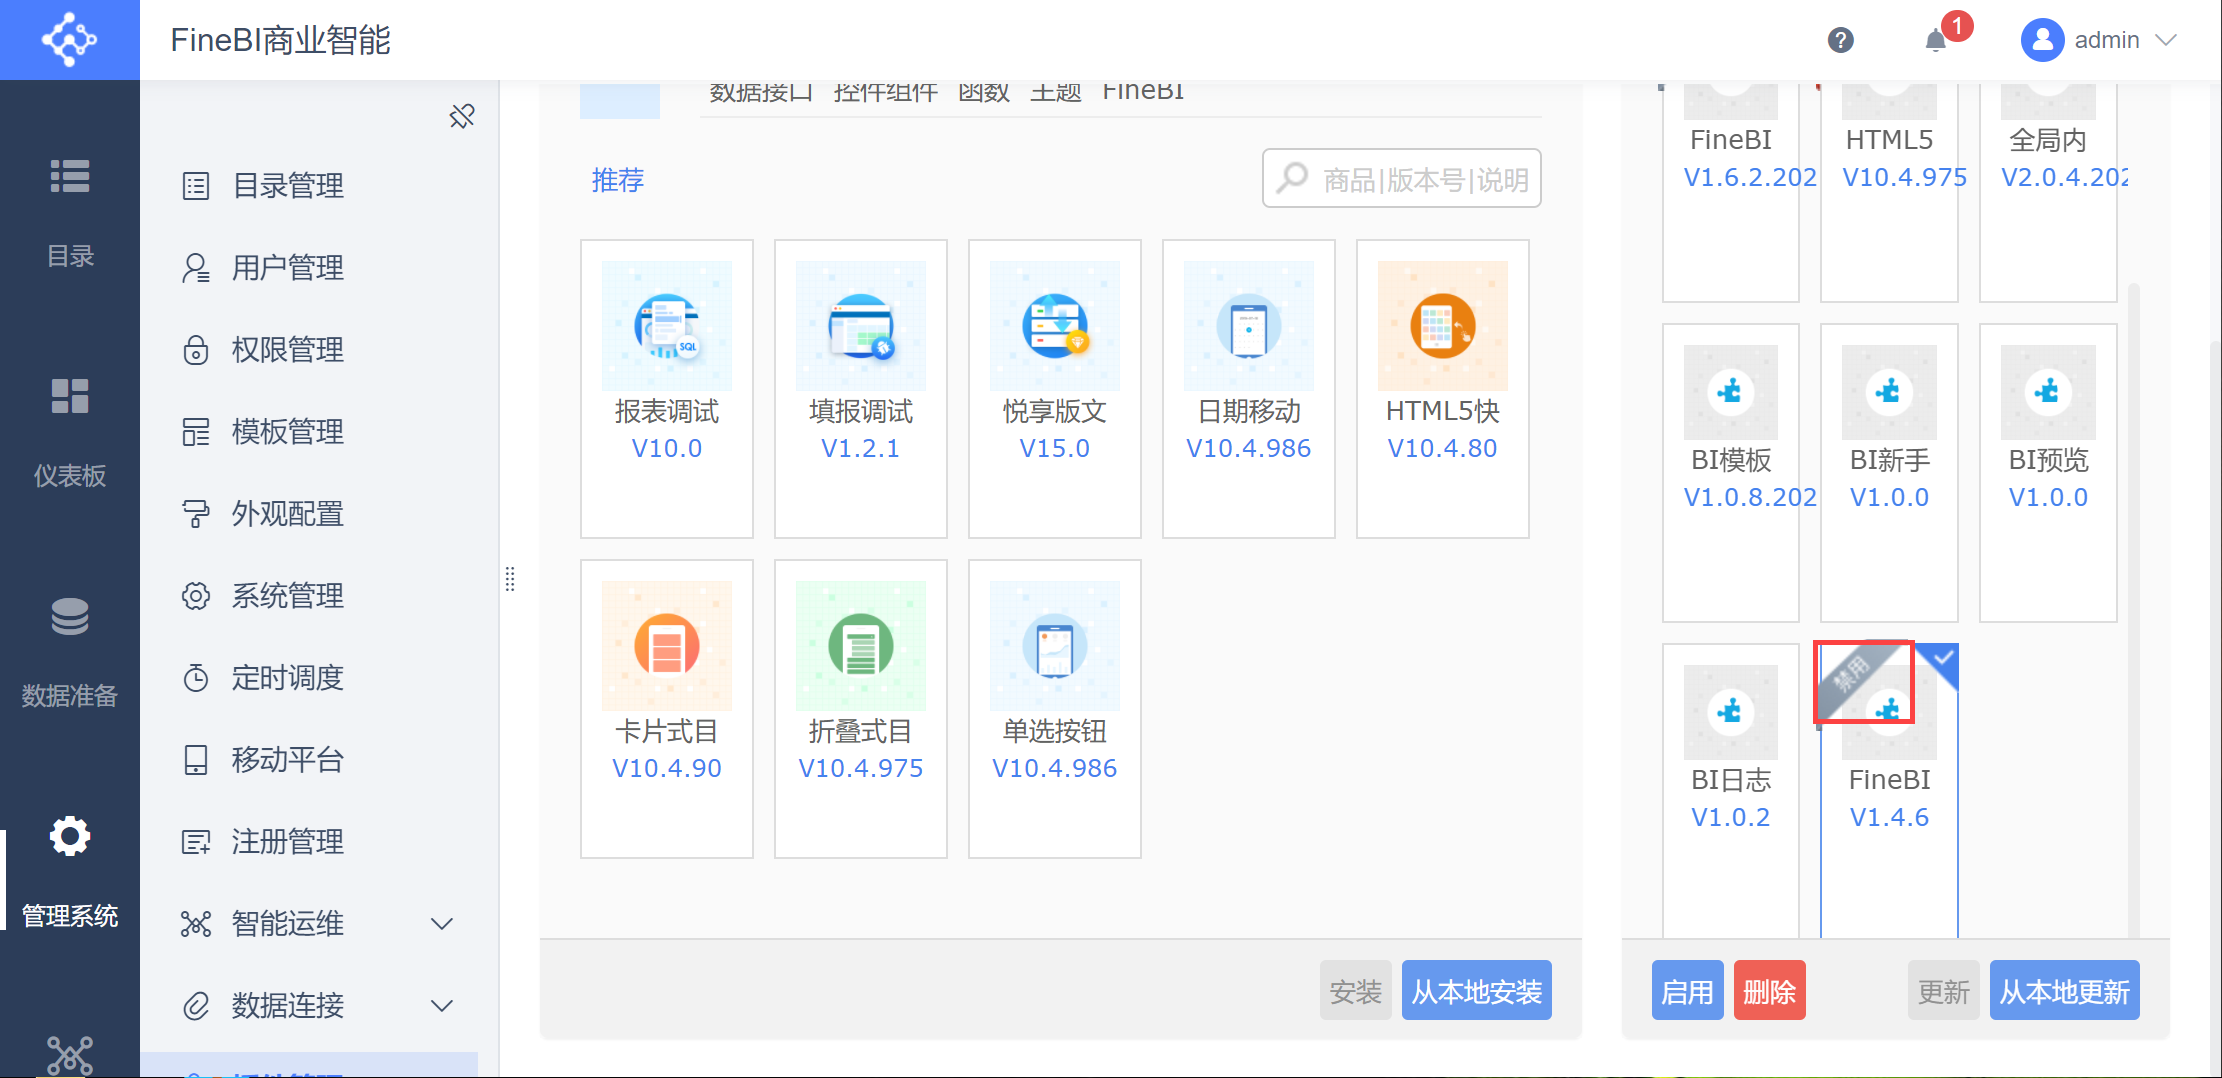Select the 报表调试 V10.0 plugin

tap(667, 389)
